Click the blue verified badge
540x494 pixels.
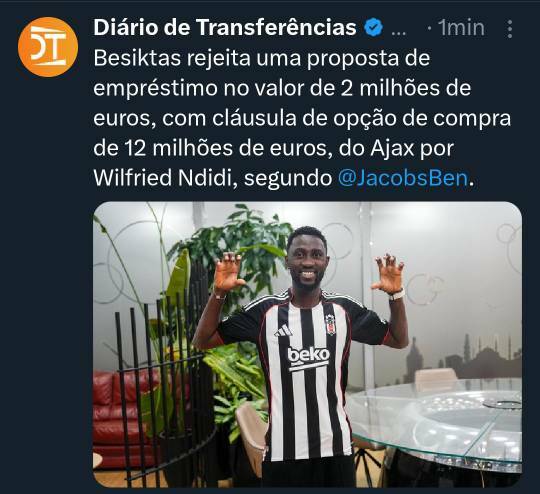coord(374,28)
